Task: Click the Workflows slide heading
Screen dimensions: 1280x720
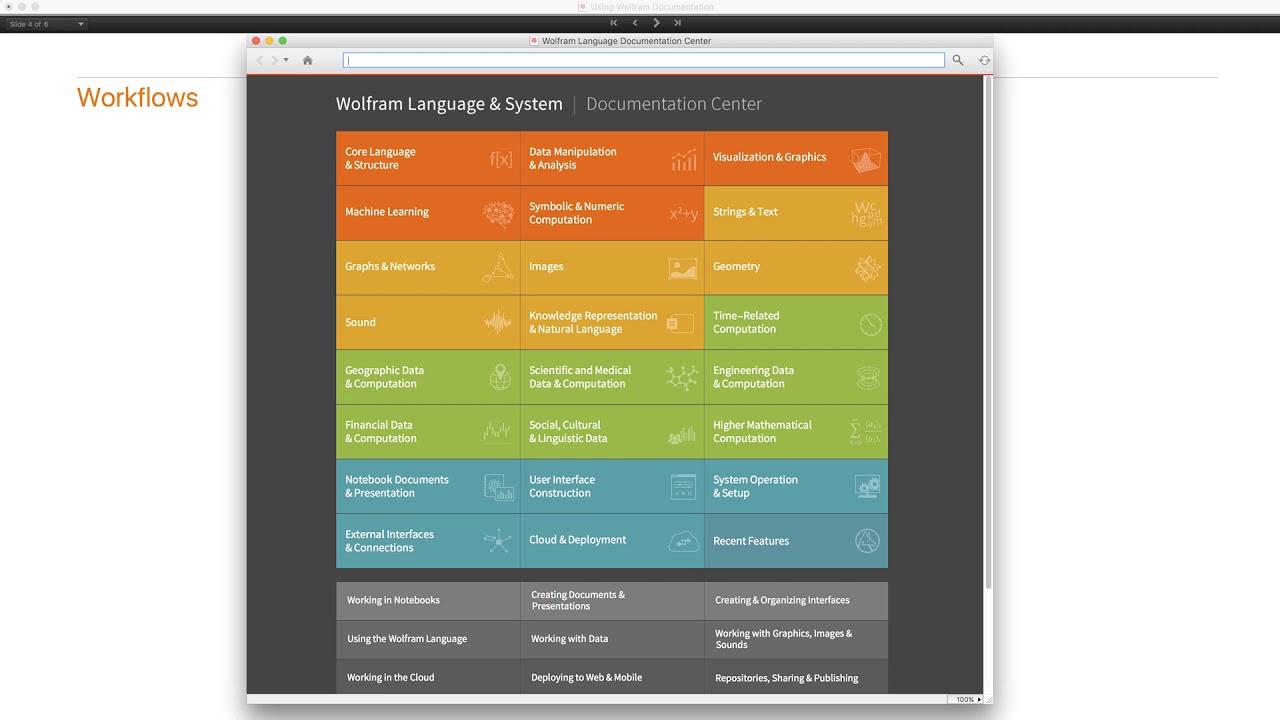Action: 137,98
